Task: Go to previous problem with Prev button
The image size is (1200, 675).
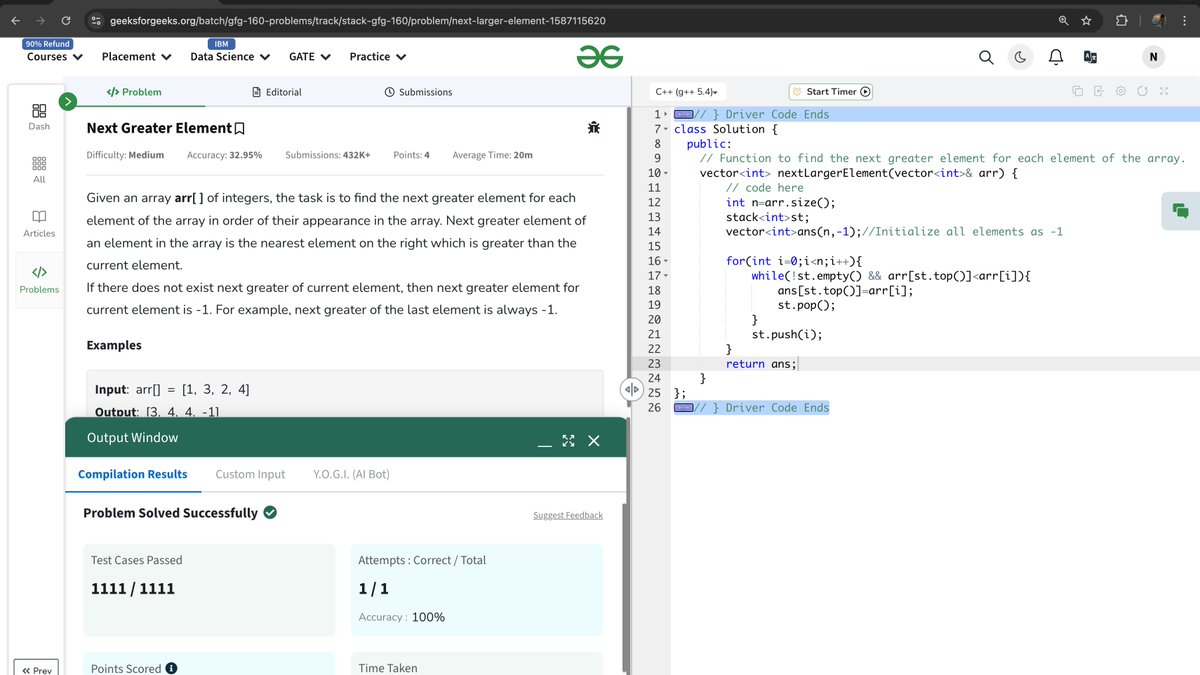Action: pyautogui.click(x=36, y=669)
